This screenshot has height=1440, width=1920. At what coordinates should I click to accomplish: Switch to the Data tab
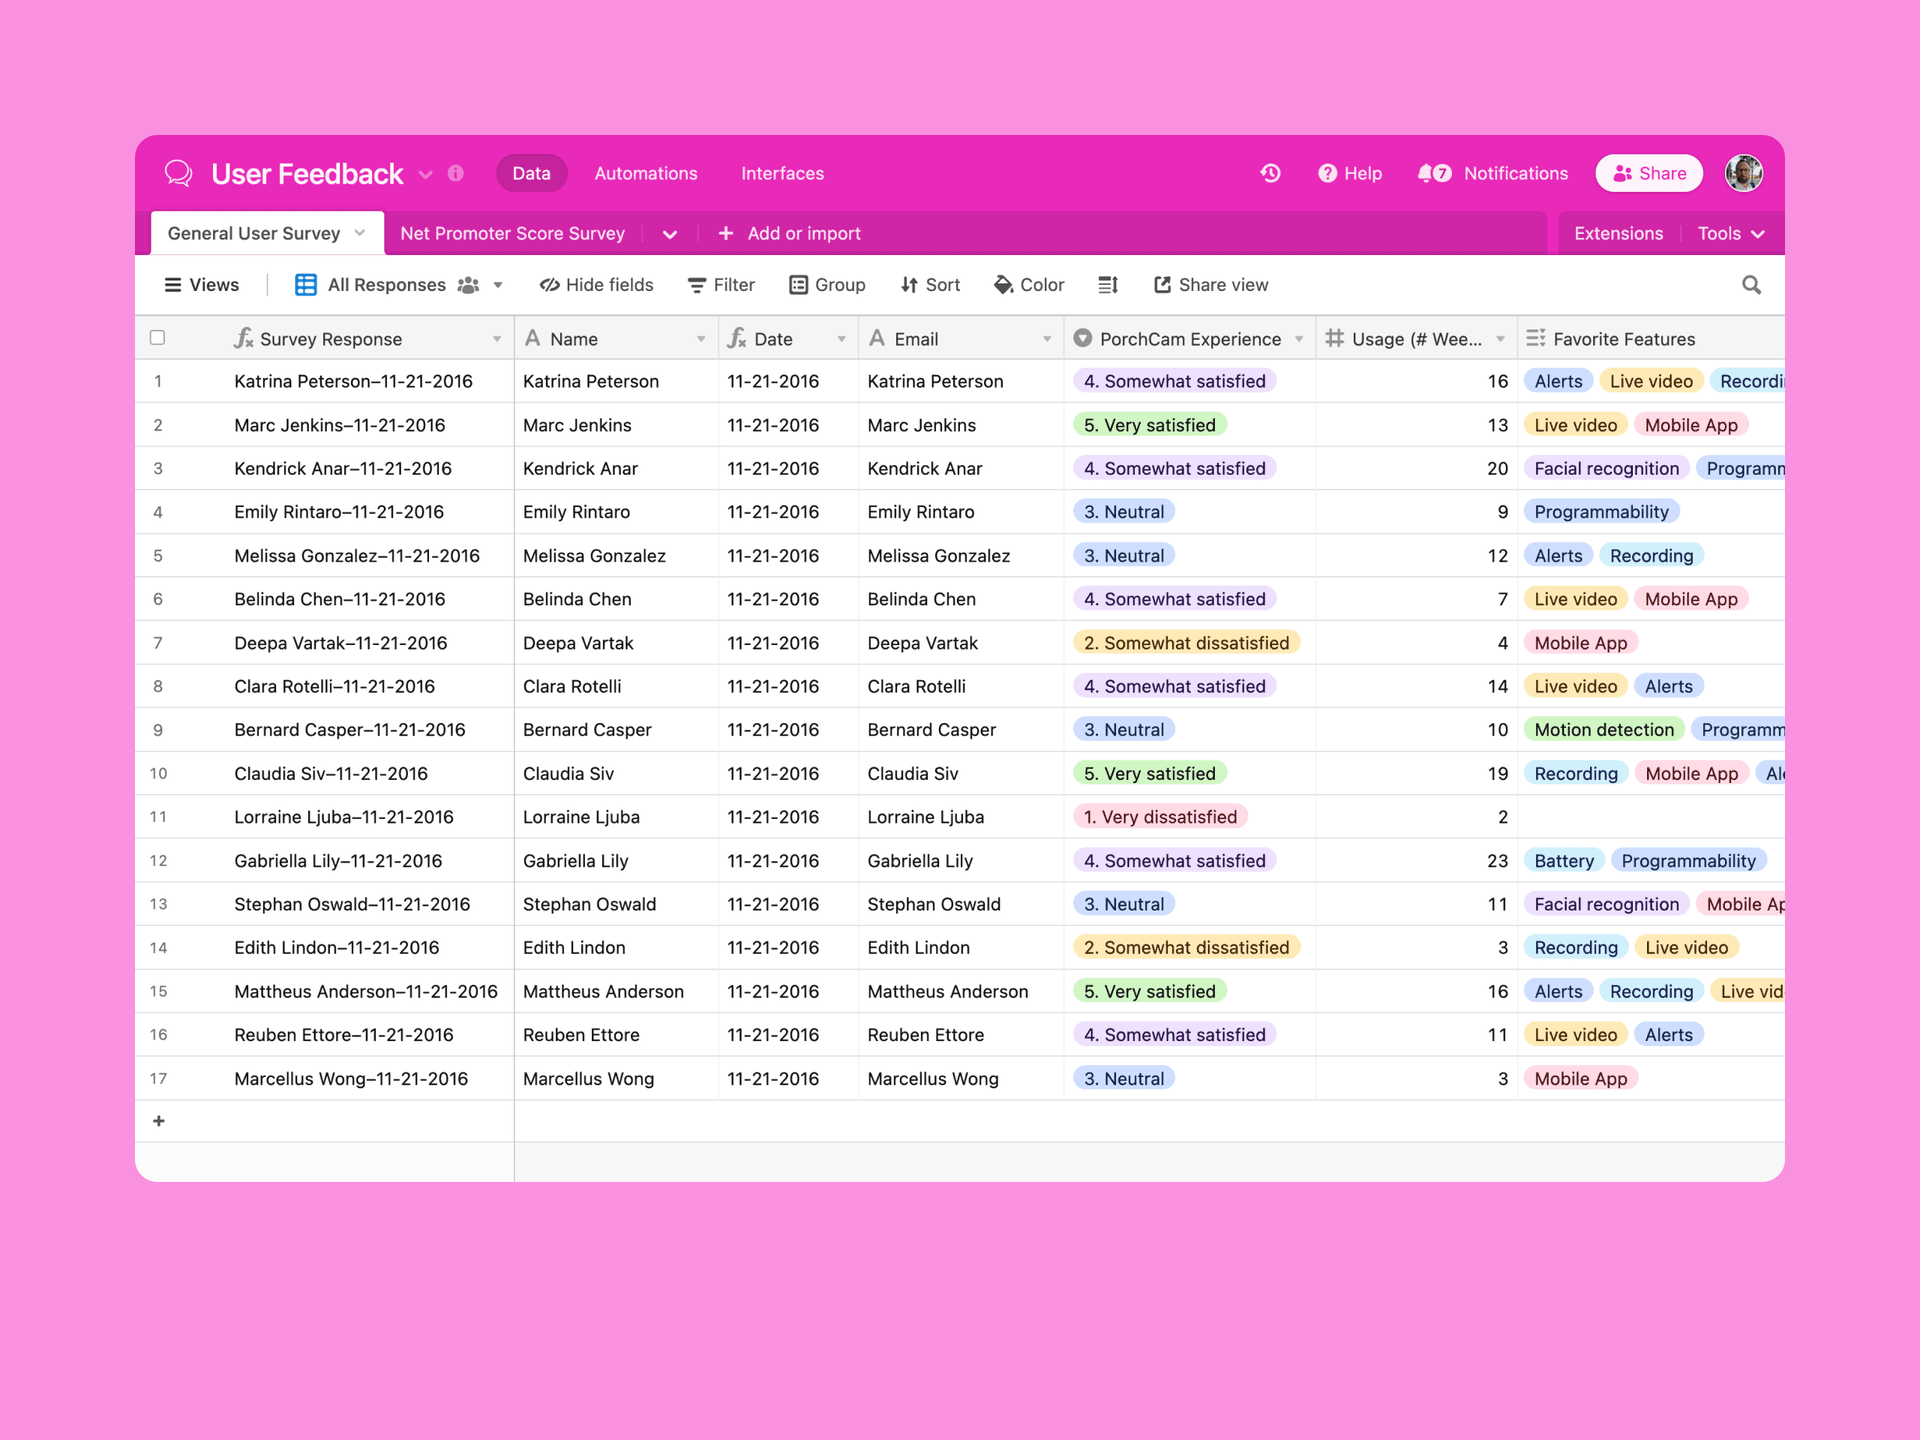[531, 173]
